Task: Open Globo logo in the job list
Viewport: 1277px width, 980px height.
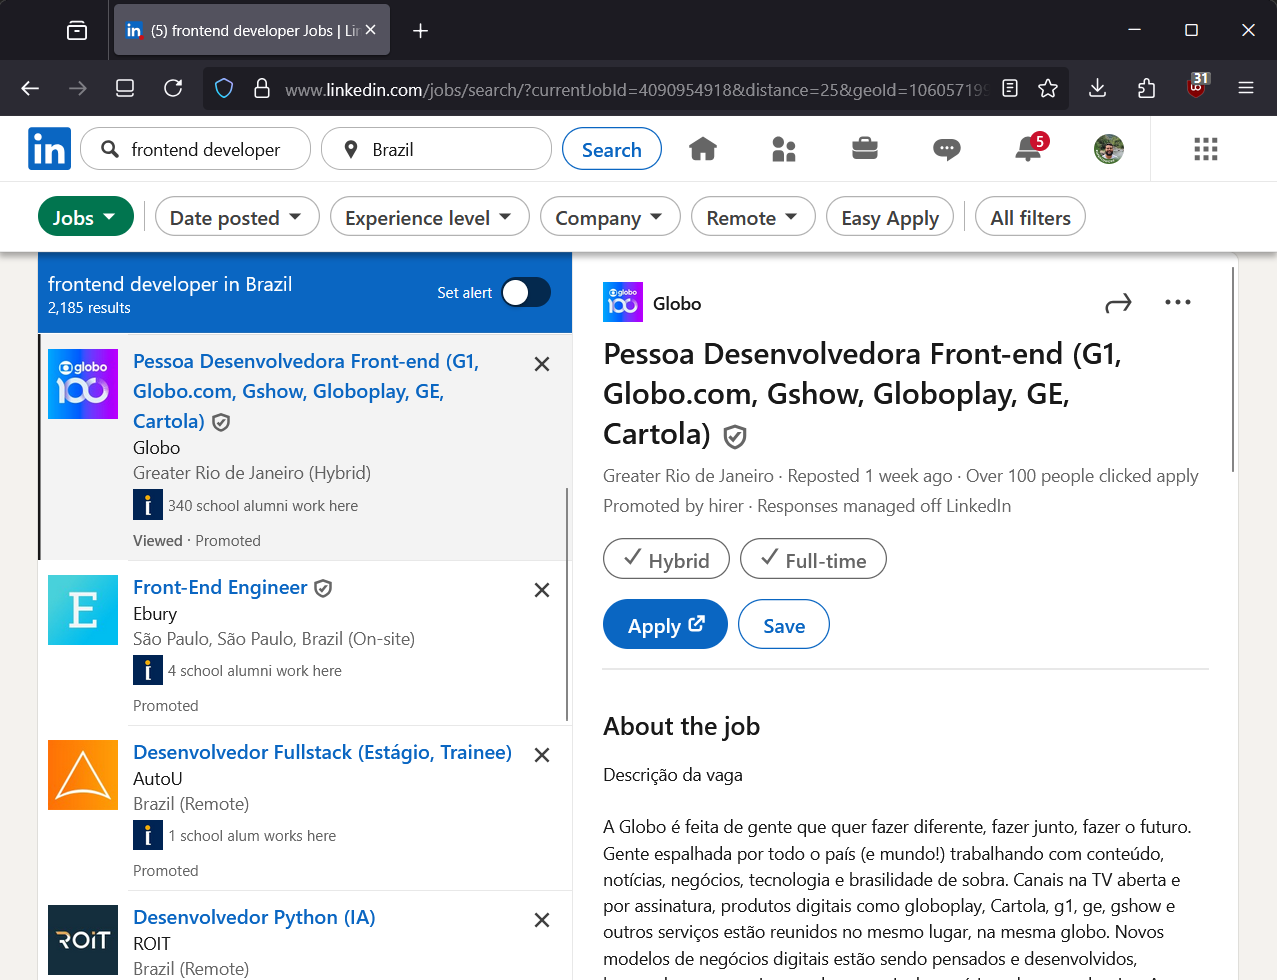Action: tap(83, 384)
